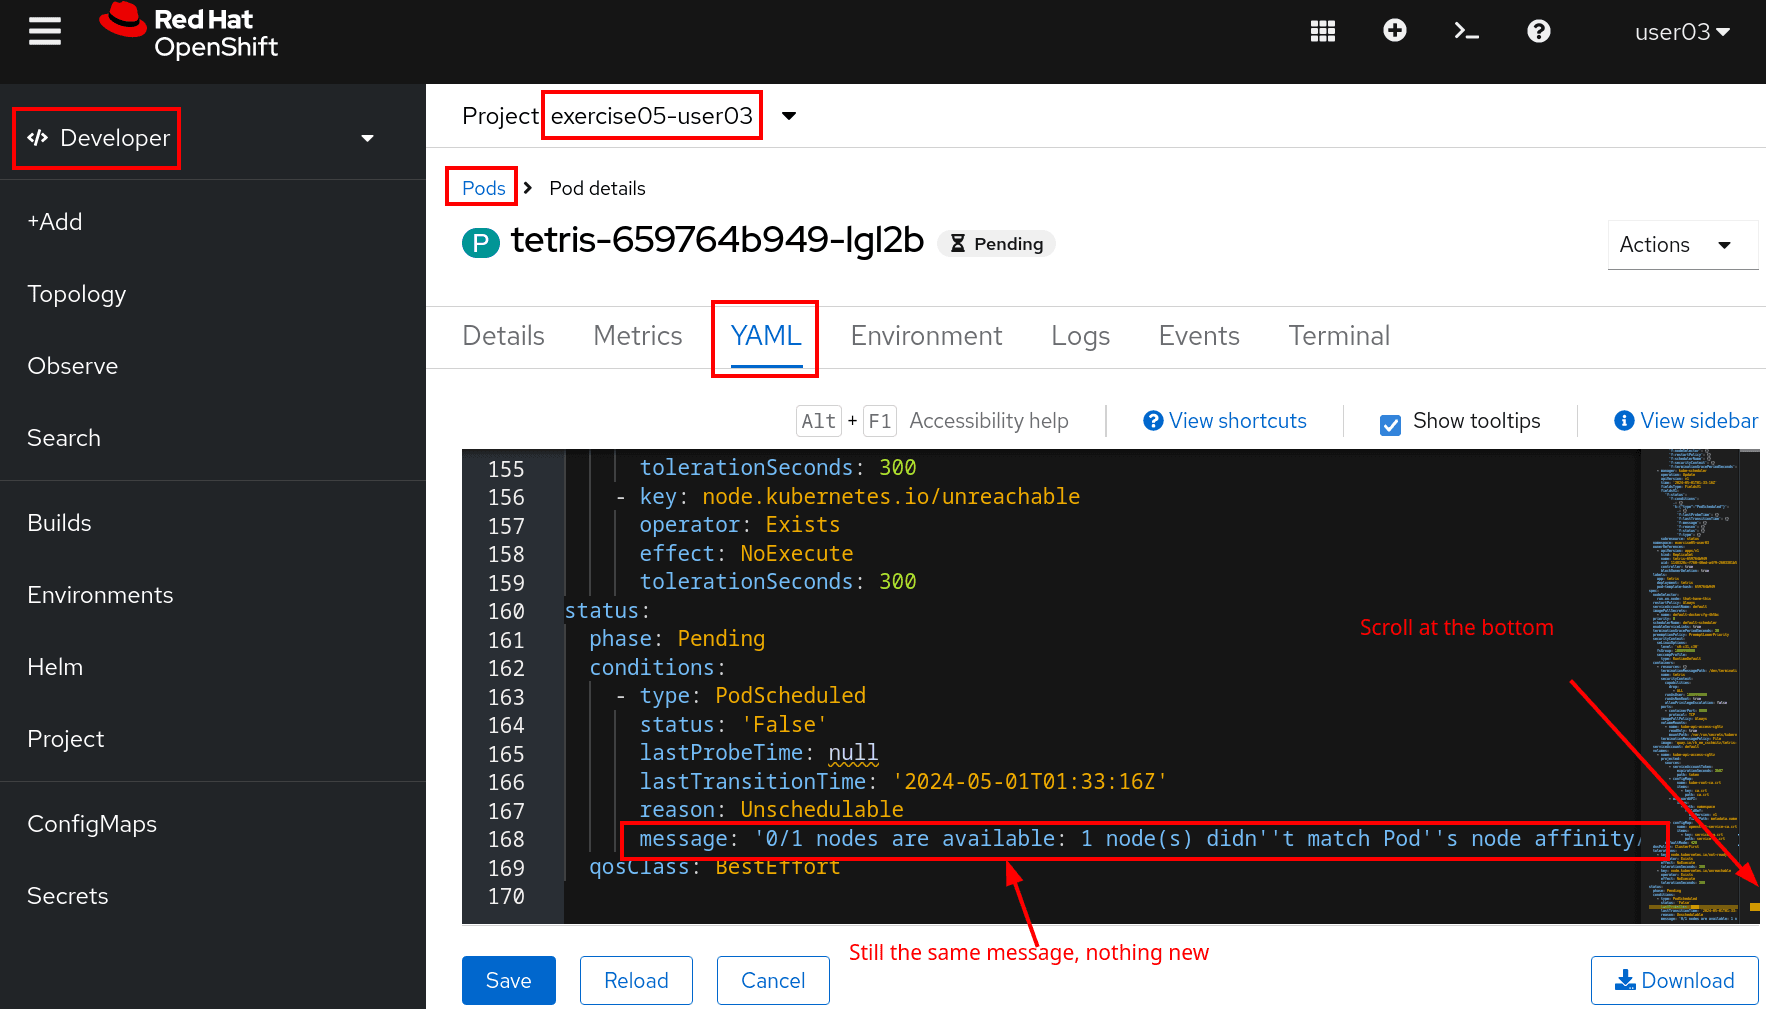Switch to the Environment tab
This screenshot has width=1766, height=1009.
pyautogui.click(x=926, y=336)
